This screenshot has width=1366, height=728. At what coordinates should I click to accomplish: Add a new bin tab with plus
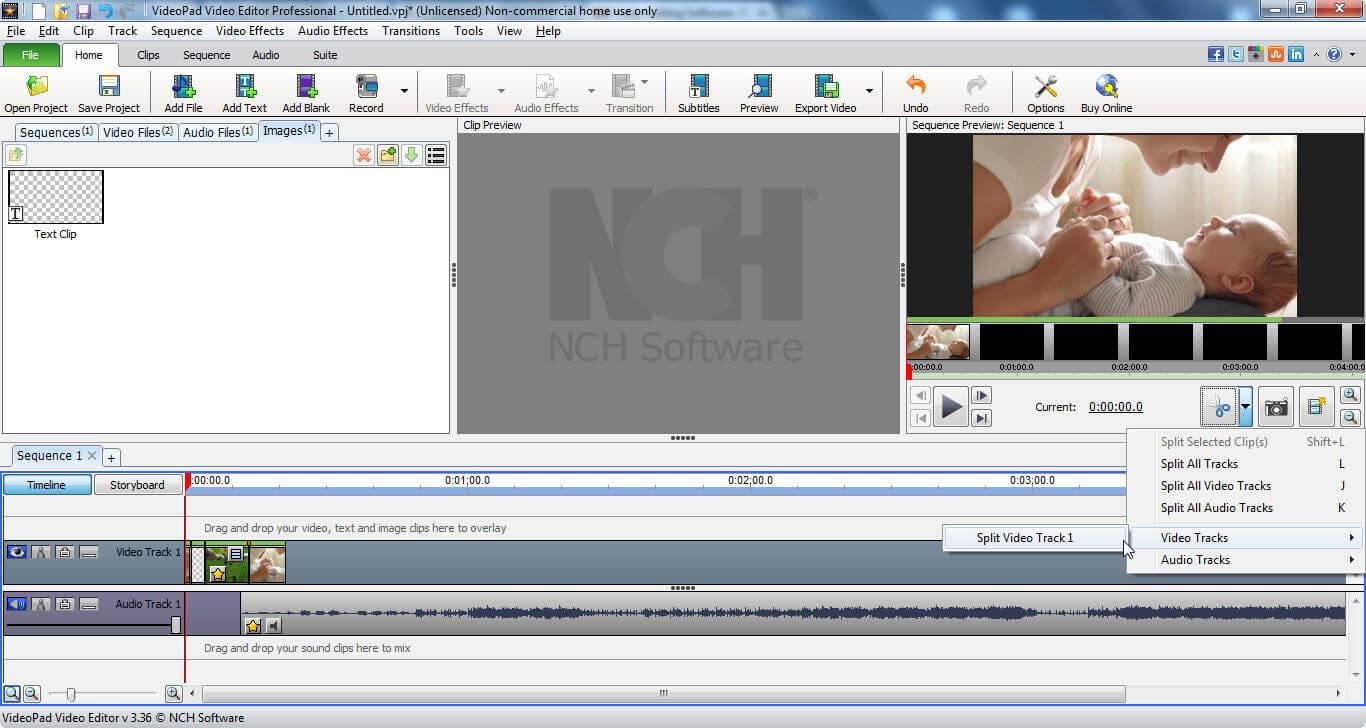pyautogui.click(x=329, y=132)
